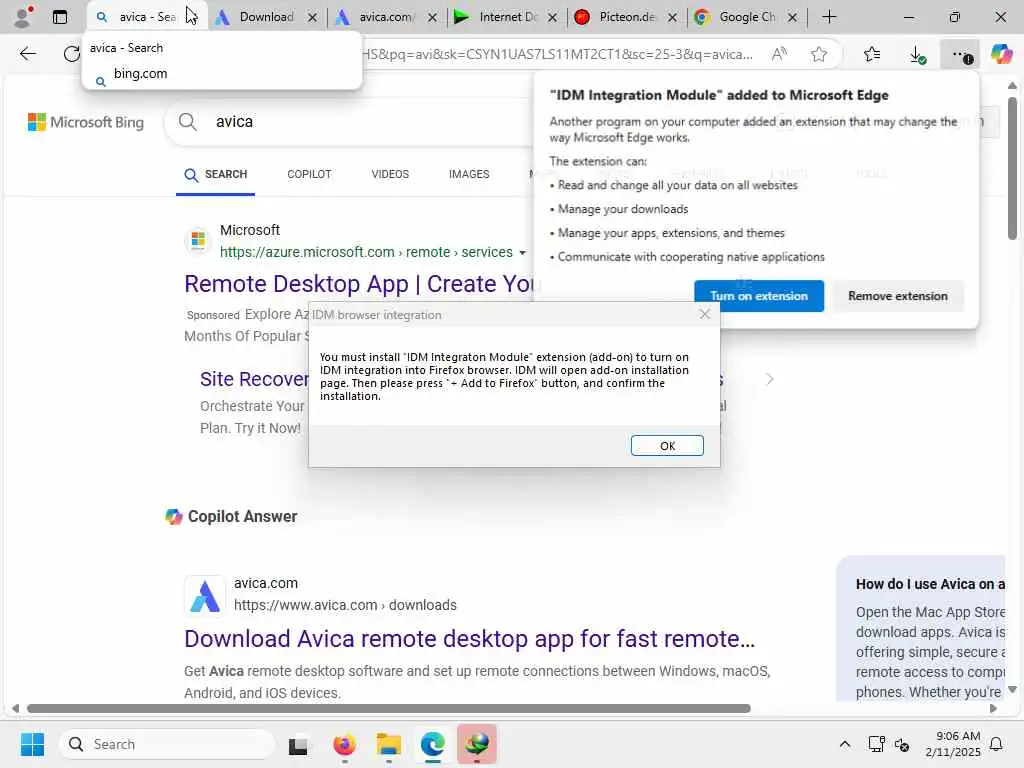Screen dimensions: 1024x768
Task: Select the IMAGES tab in Bing
Action: [x=469, y=174]
